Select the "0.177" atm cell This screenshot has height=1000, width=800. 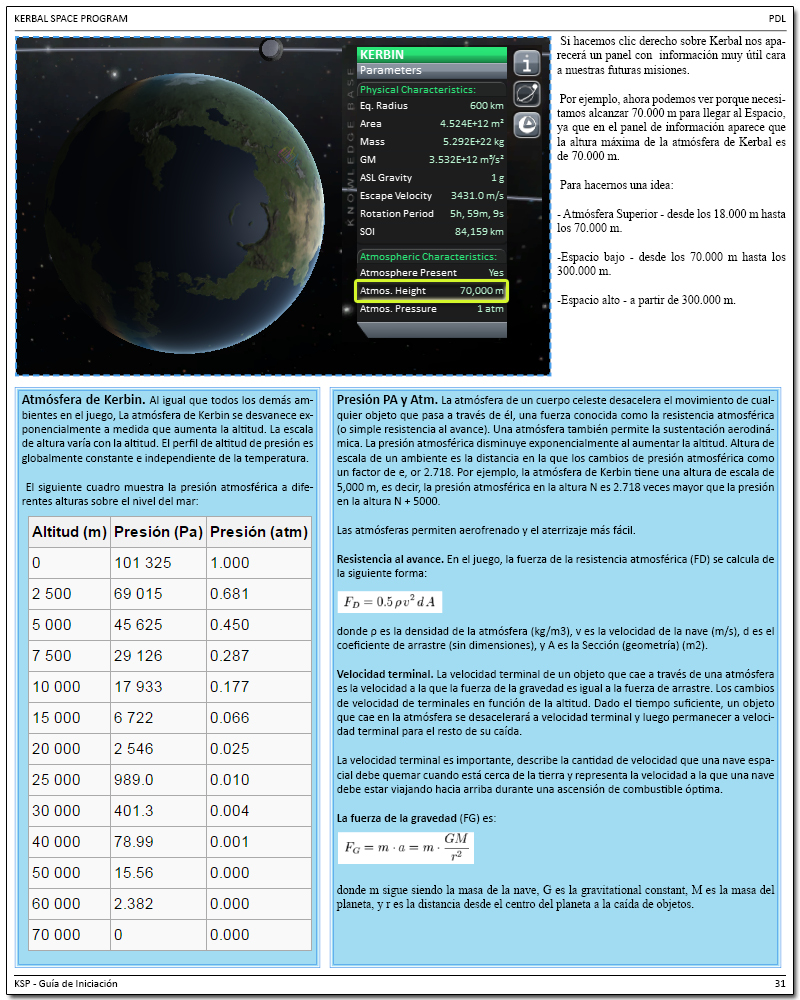point(259,687)
